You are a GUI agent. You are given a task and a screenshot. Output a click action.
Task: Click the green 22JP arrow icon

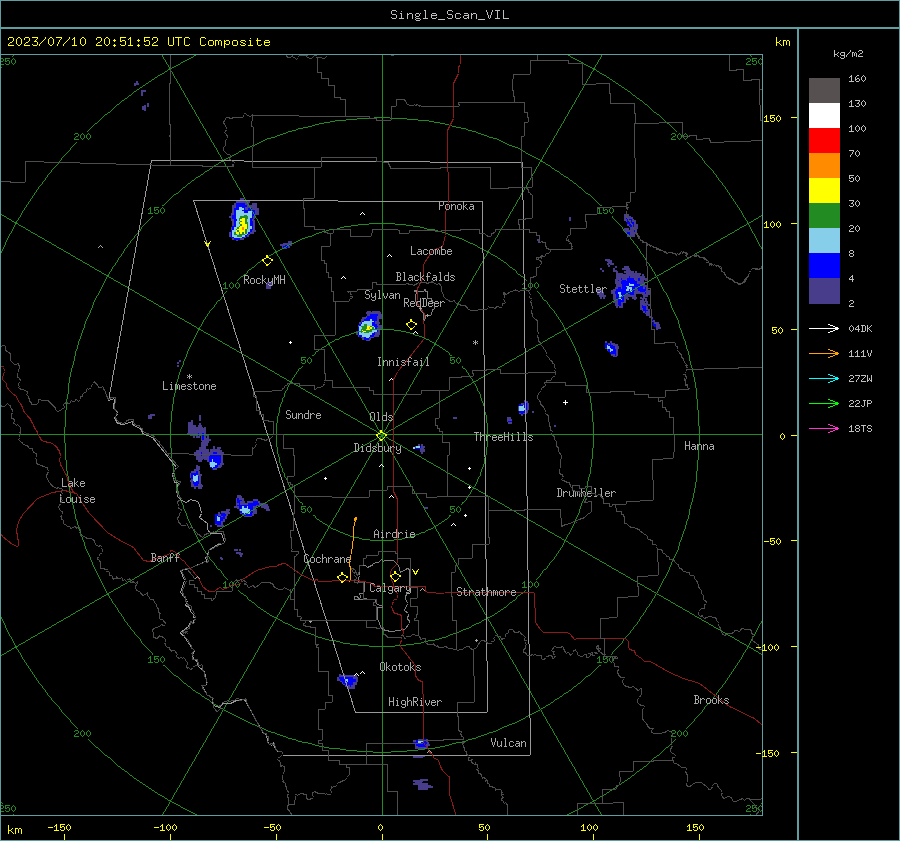click(824, 404)
